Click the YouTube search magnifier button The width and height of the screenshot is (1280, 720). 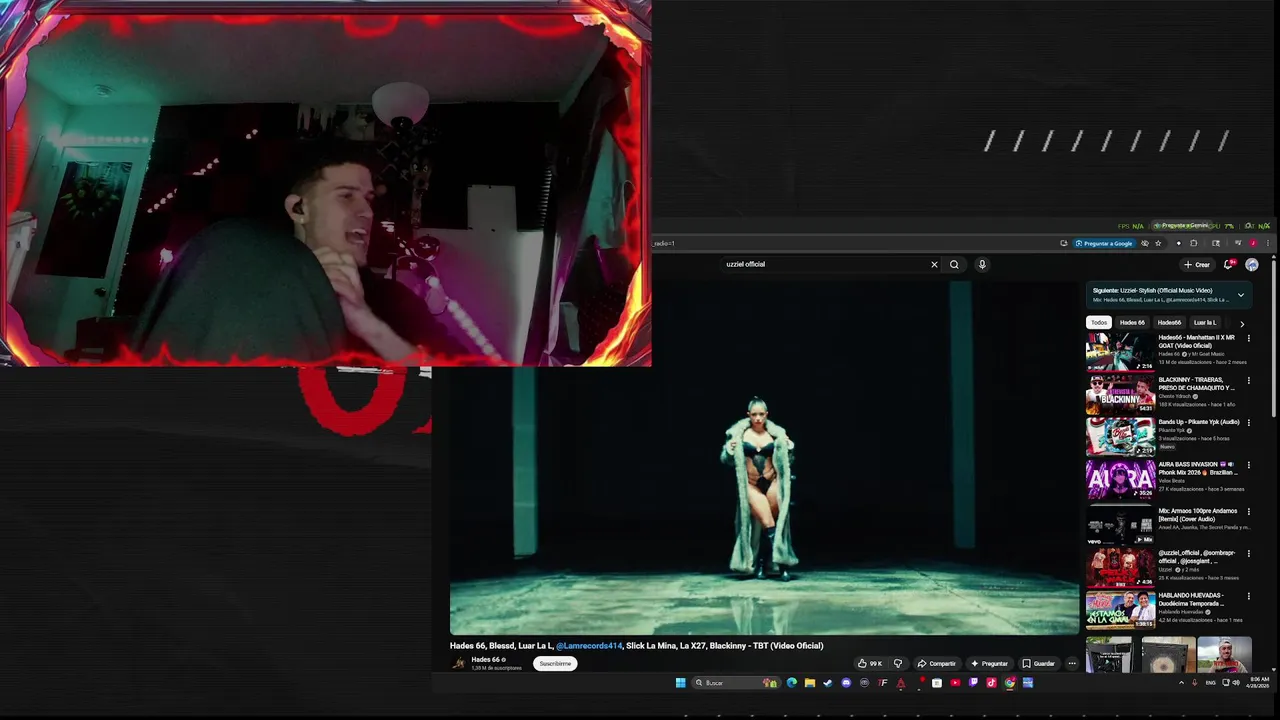tap(954, 264)
